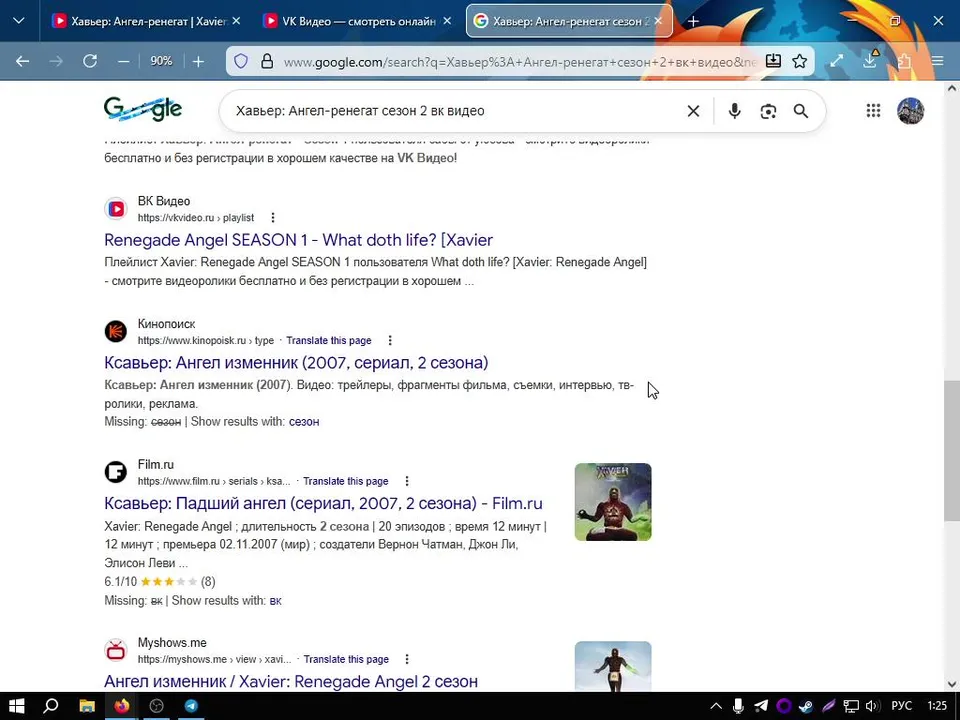This screenshot has height=720, width=960.
Task: Open the Firefox downloads panel
Action: point(870,60)
